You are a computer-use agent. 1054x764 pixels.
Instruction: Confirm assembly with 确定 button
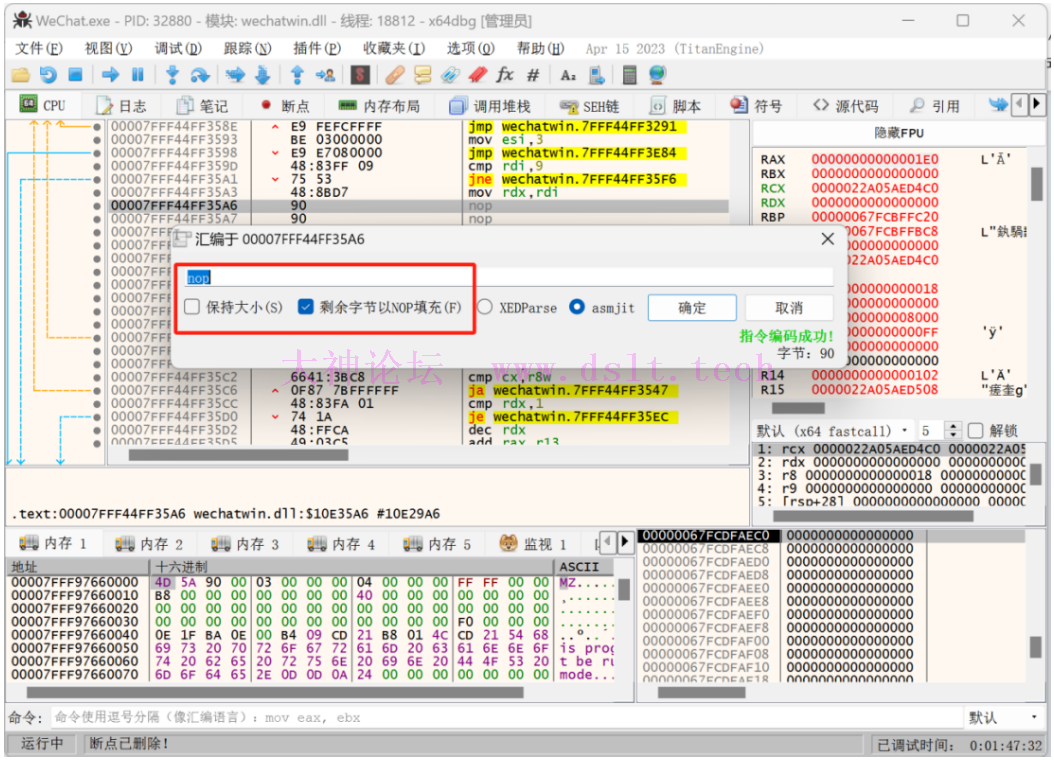click(x=692, y=307)
